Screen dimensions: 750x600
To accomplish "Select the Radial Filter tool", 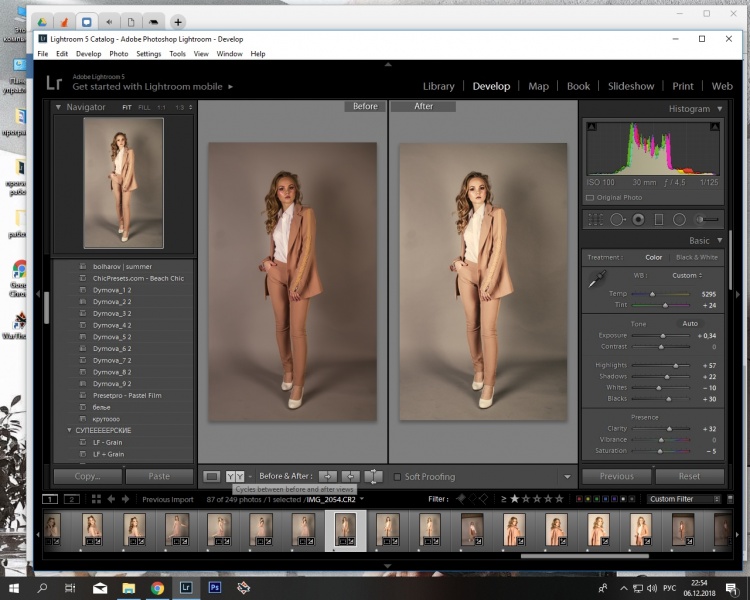I will coord(679,220).
